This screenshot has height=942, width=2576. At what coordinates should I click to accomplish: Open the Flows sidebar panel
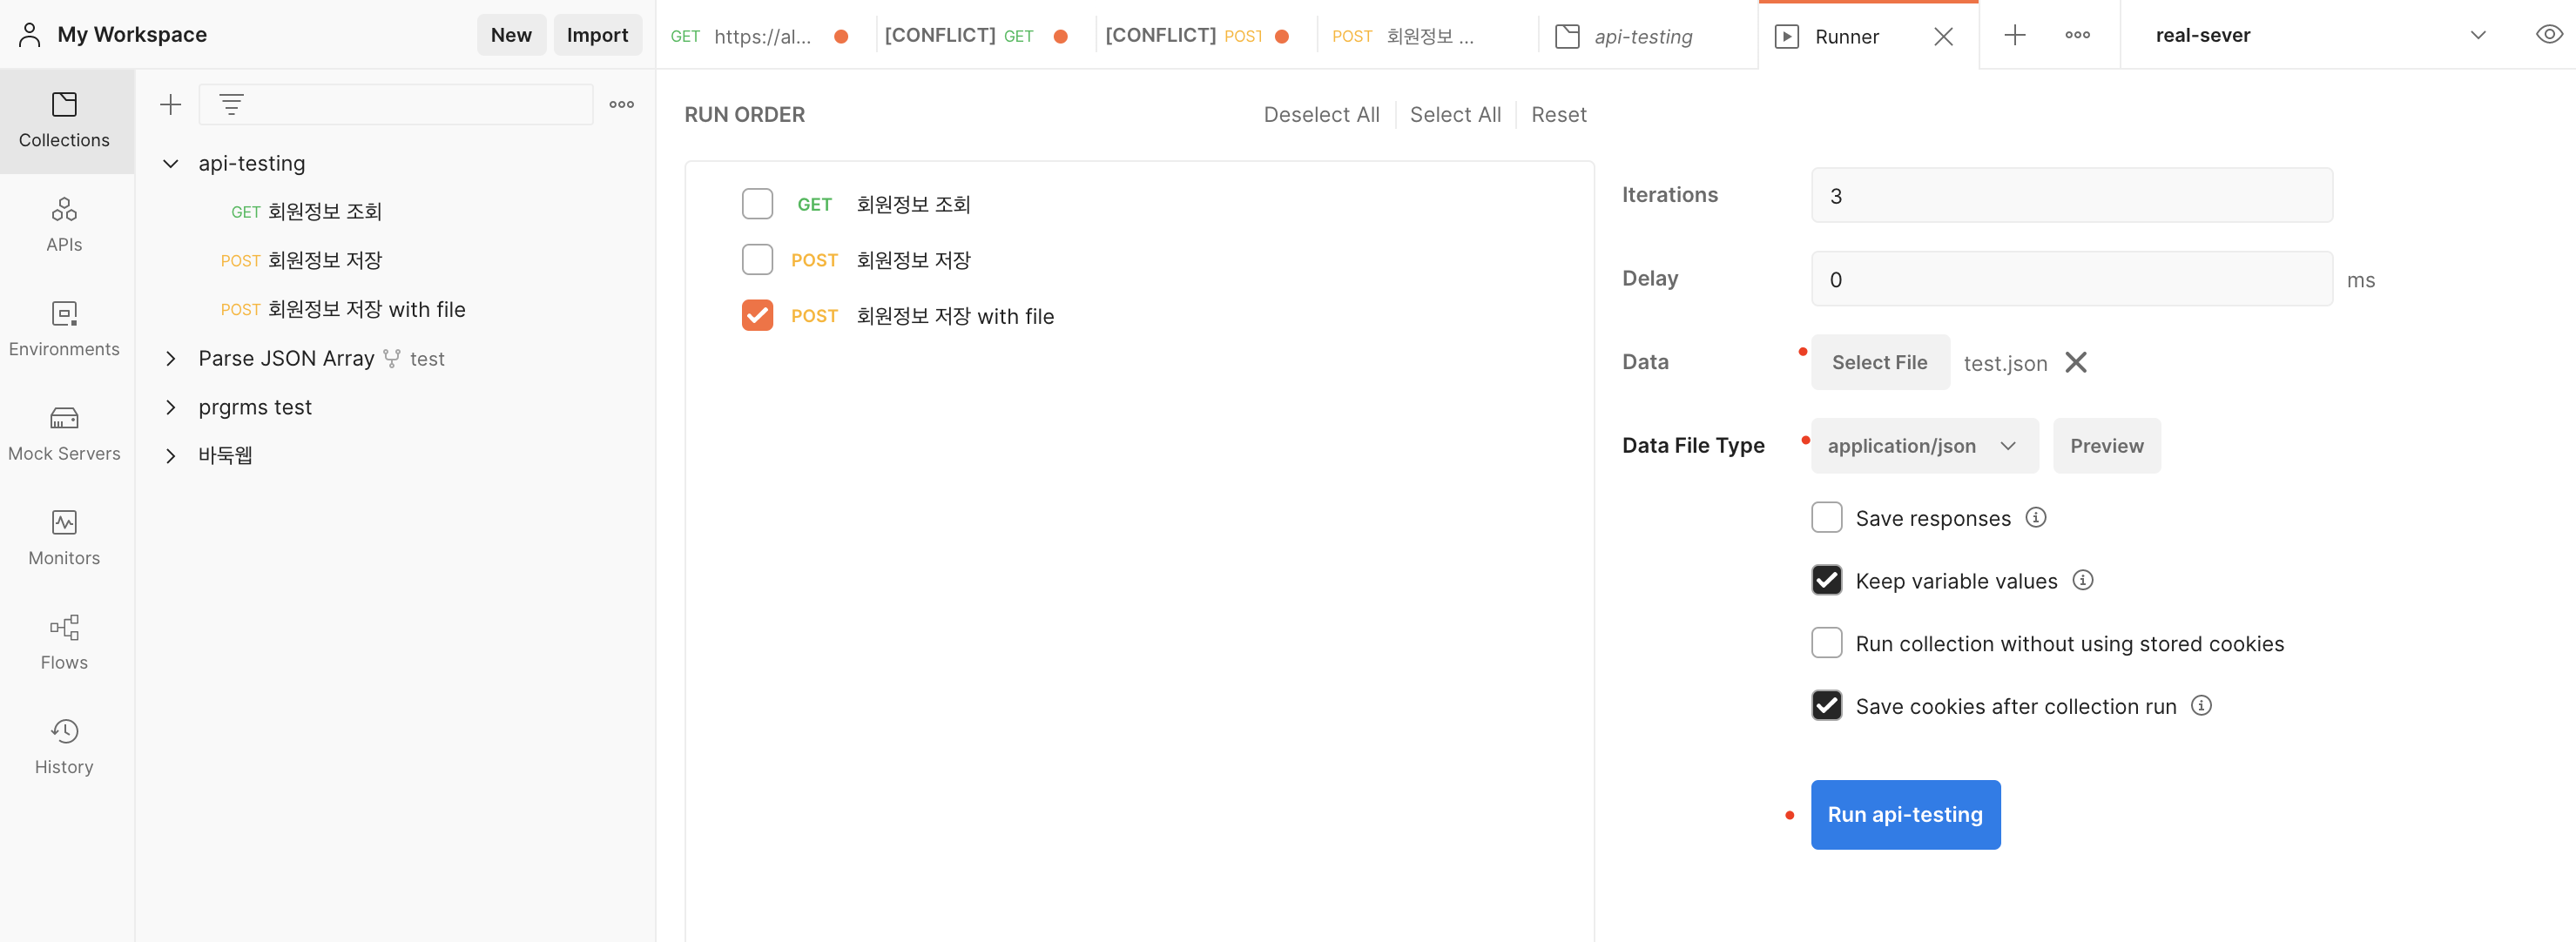click(x=65, y=643)
